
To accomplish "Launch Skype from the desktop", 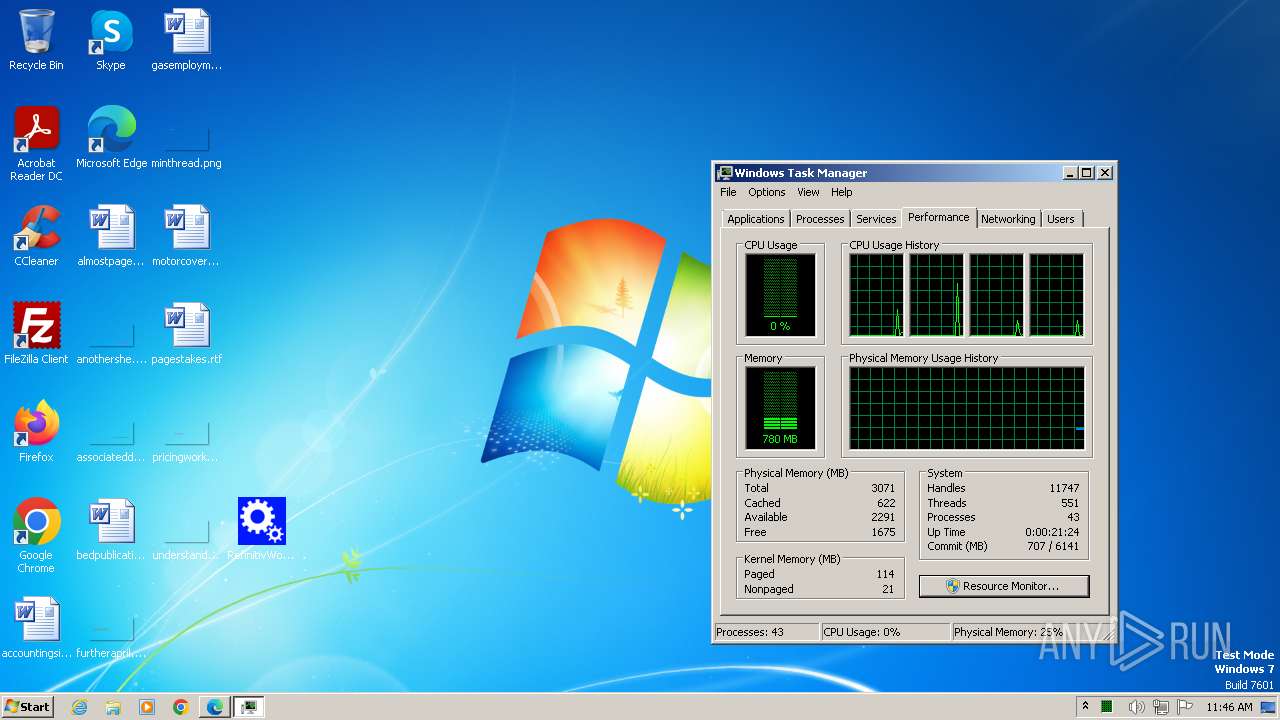I will coord(111,40).
